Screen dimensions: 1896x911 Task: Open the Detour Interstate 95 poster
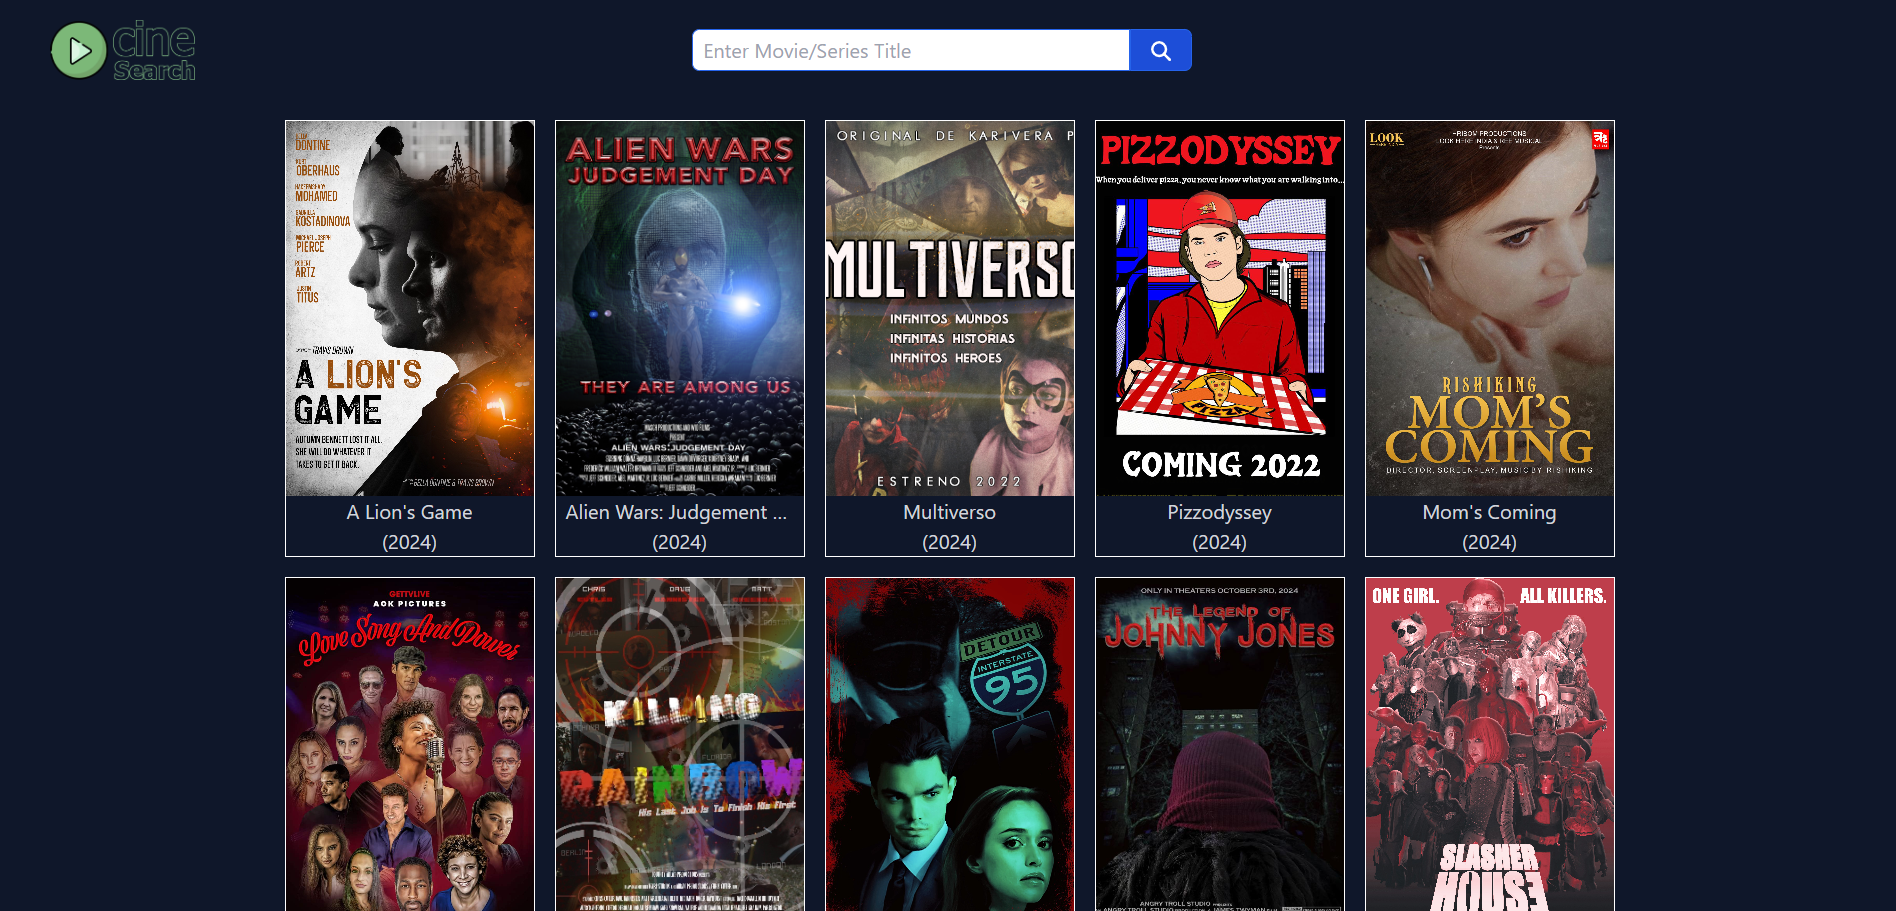point(950,744)
